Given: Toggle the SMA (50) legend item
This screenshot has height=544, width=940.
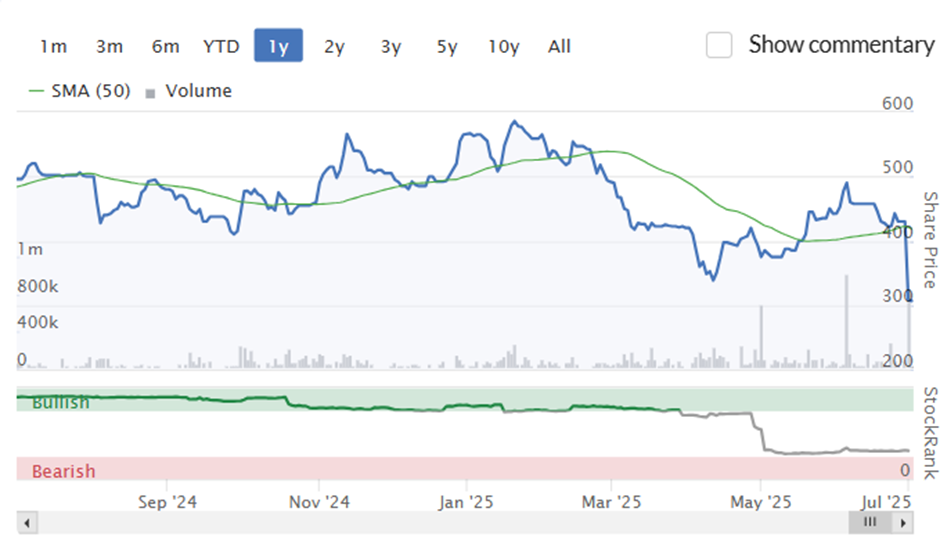Looking at the screenshot, I should coord(80,91).
